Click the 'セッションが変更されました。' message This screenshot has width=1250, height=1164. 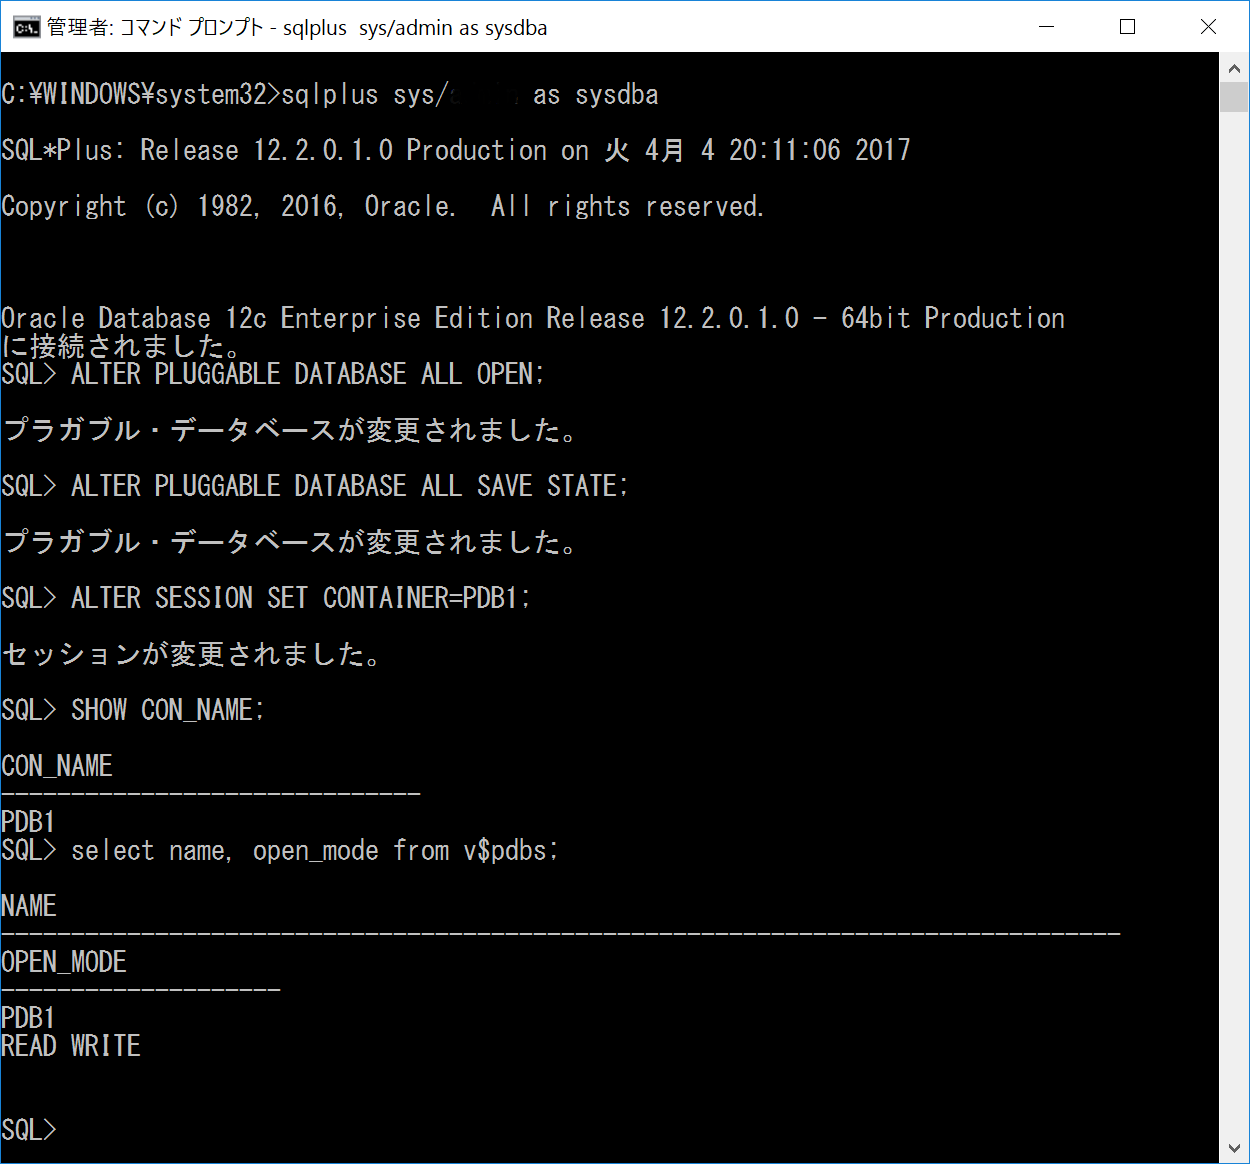tap(193, 654)
